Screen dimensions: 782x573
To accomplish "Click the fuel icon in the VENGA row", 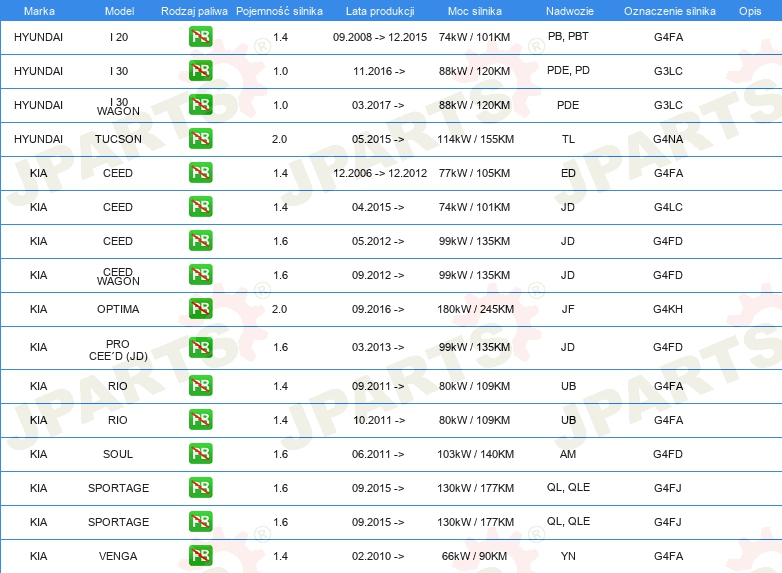I will 200,556.
